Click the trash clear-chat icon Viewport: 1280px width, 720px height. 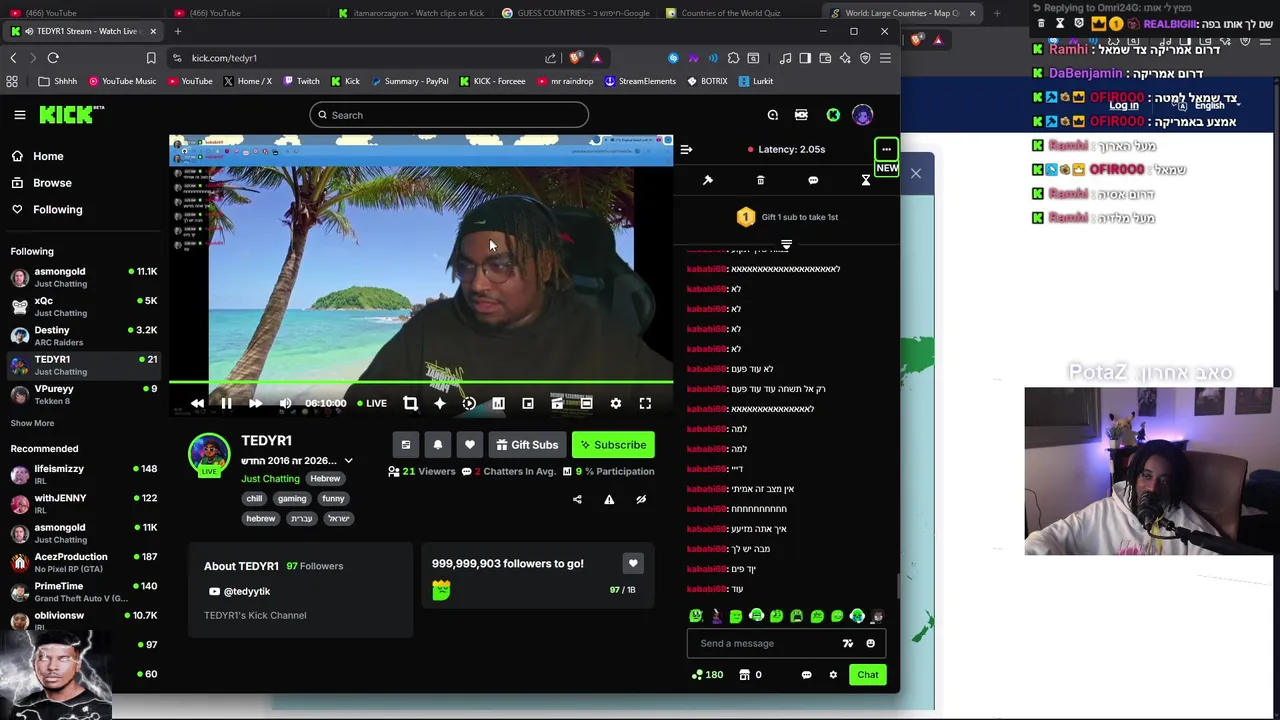click(760, 180)
